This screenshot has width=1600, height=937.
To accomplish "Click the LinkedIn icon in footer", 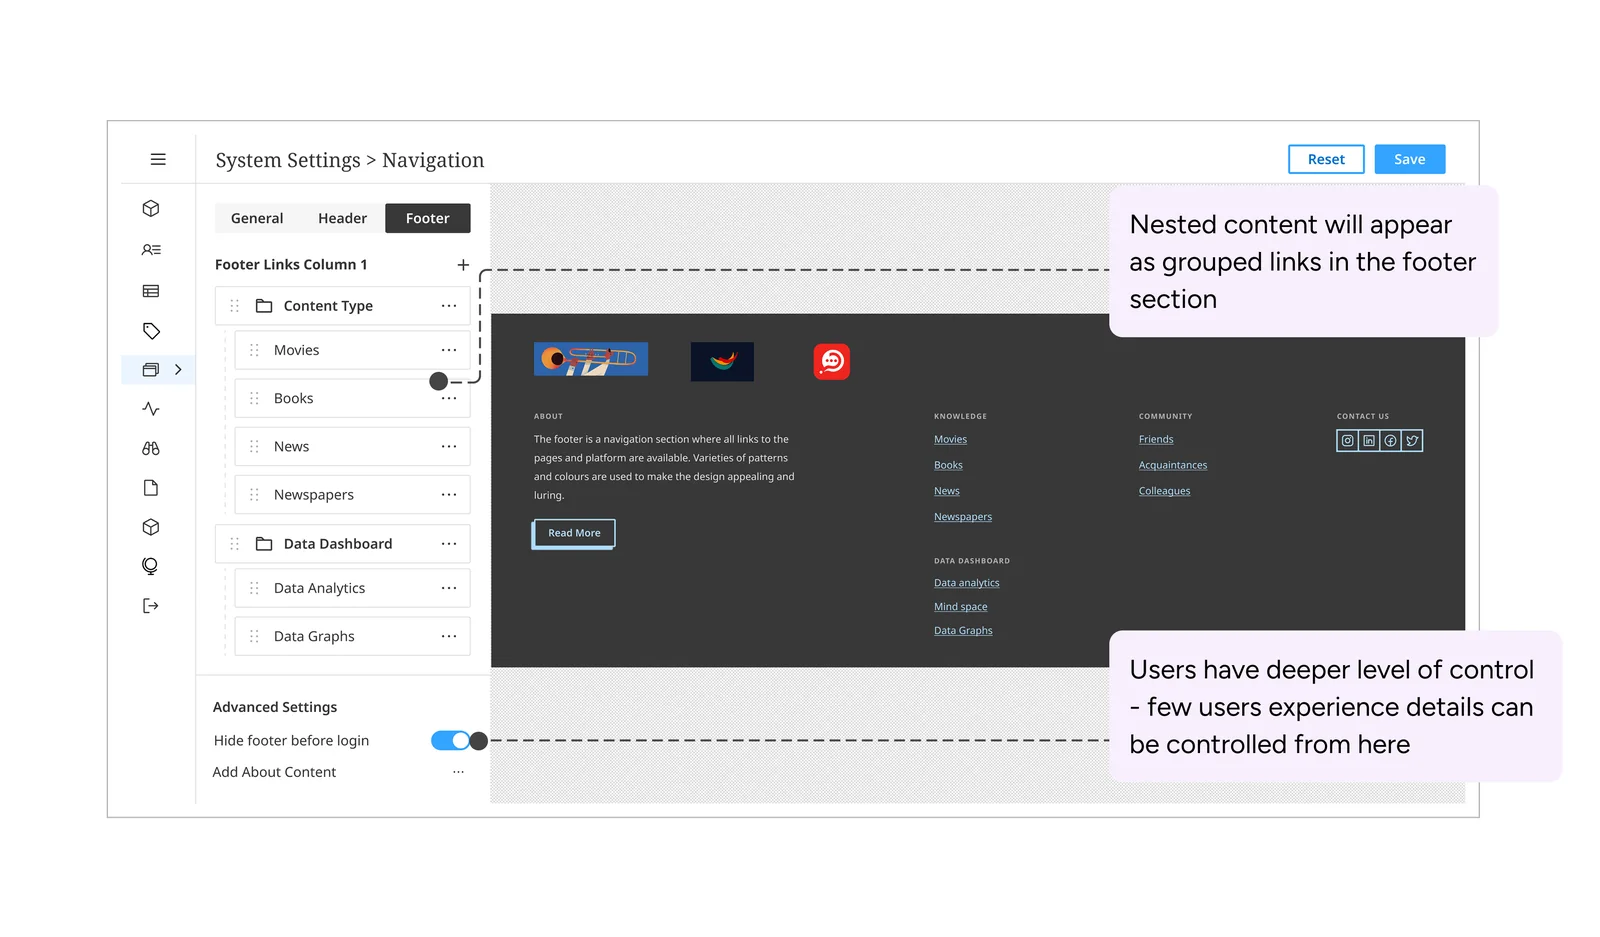I will [1369, 441].
